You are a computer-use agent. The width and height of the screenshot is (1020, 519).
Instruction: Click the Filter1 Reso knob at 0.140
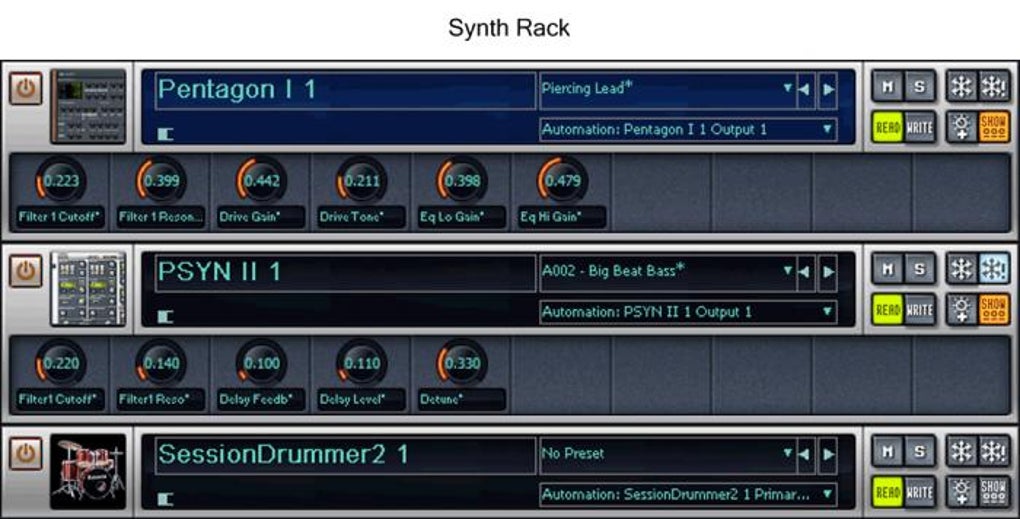tap(161, 364)
